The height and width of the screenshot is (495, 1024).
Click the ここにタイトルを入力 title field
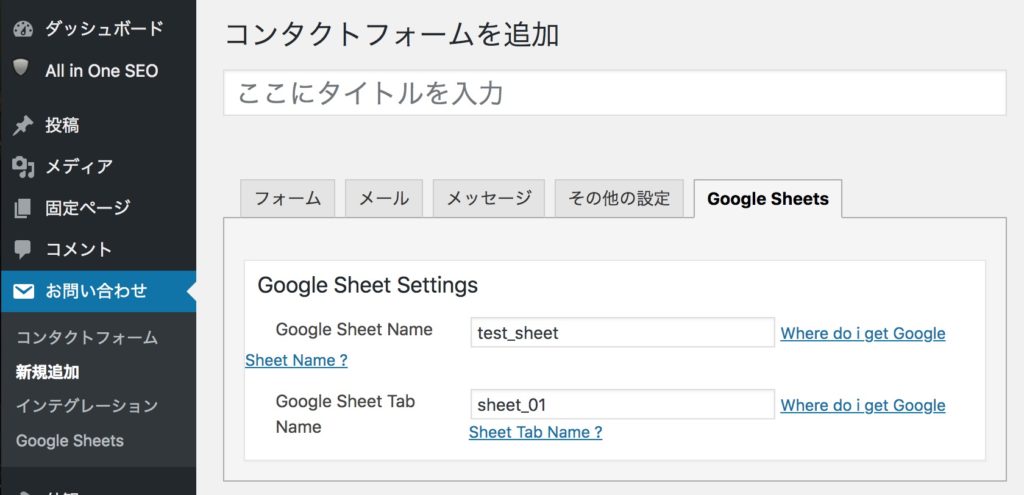click(614, 93)
